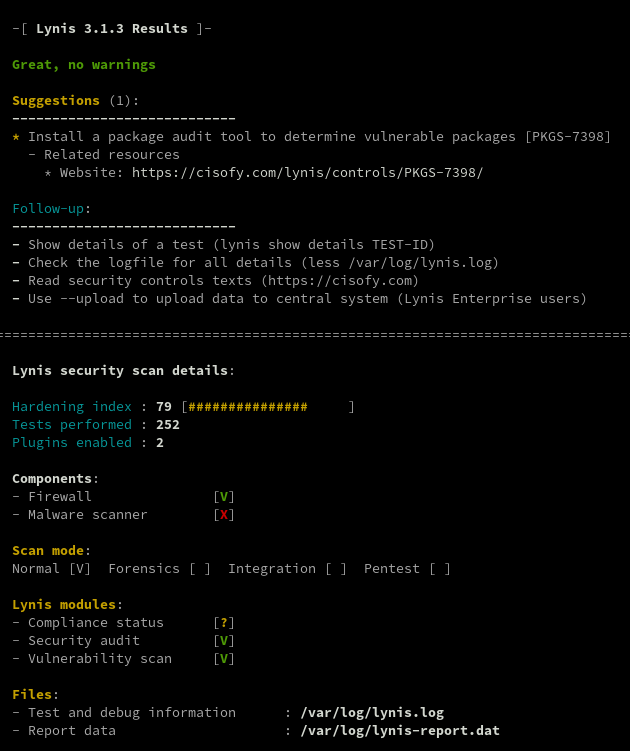Click the Vulnerability scan V status marker
This screenshot has width=630, height=751.
click(x=224, y=659)
